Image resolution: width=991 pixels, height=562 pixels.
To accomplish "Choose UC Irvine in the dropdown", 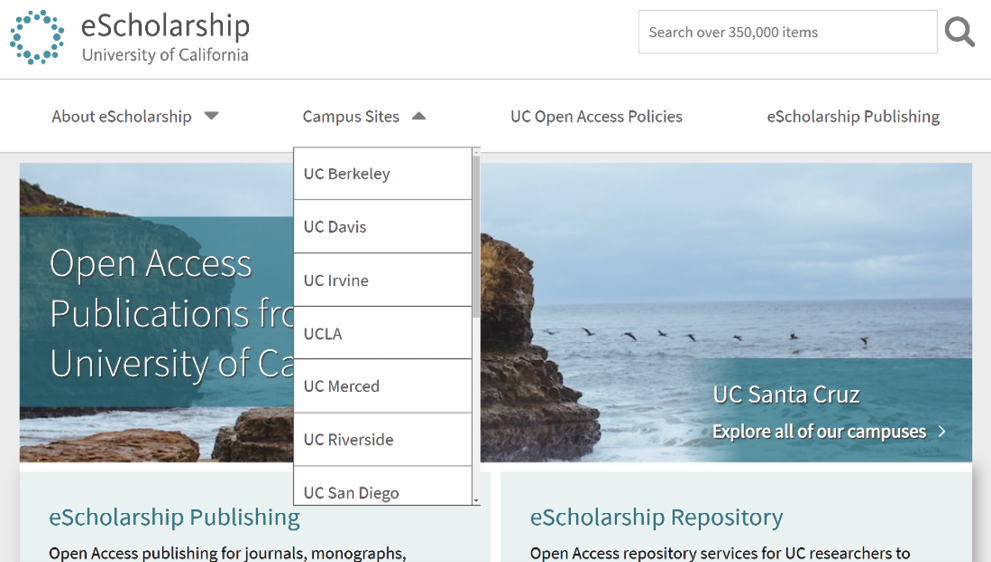I will pos(382,280).
